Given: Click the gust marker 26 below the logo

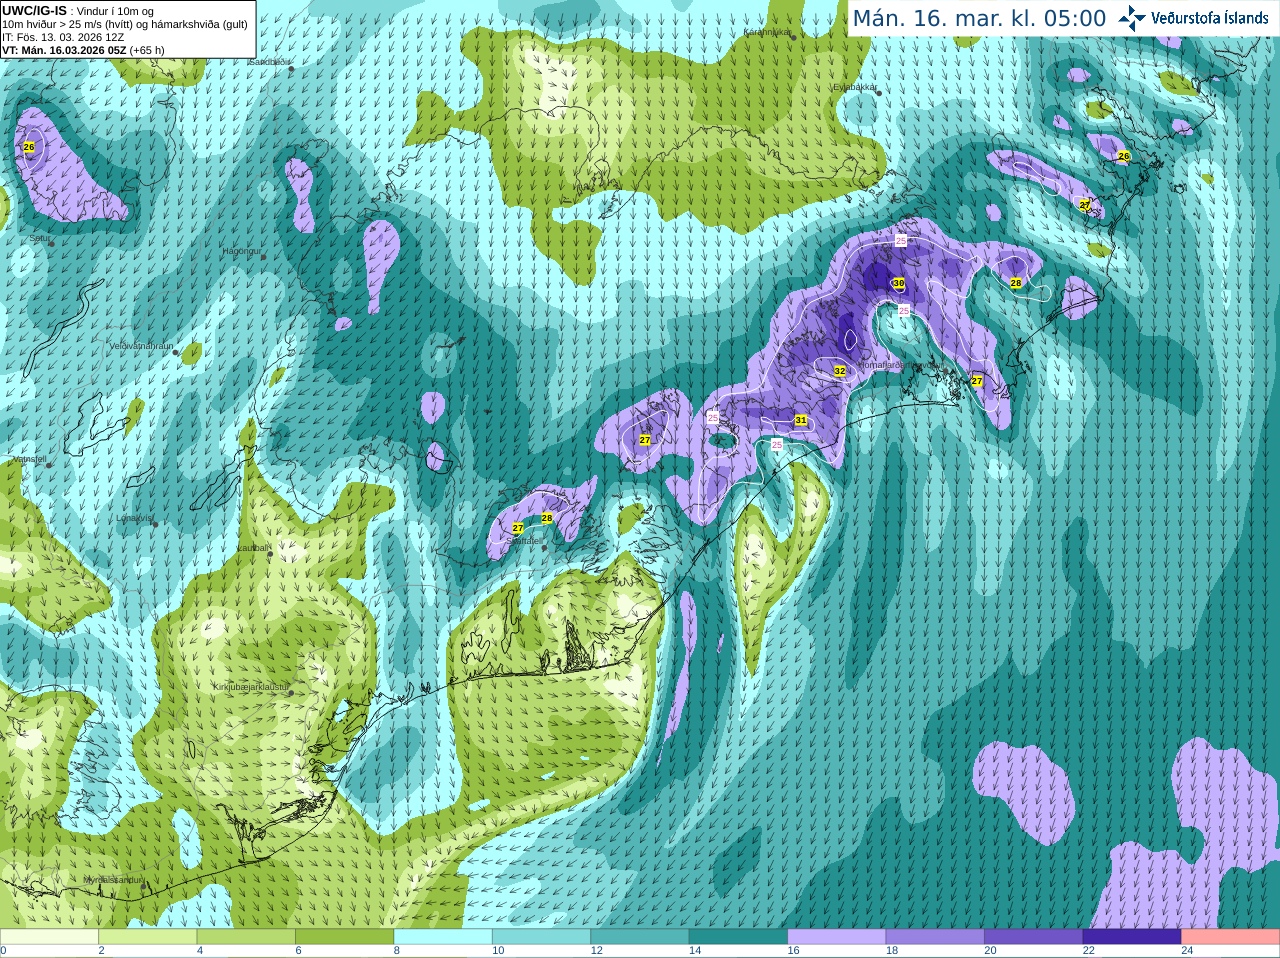Looking at the screenshot, I should tap(1124, 156).
